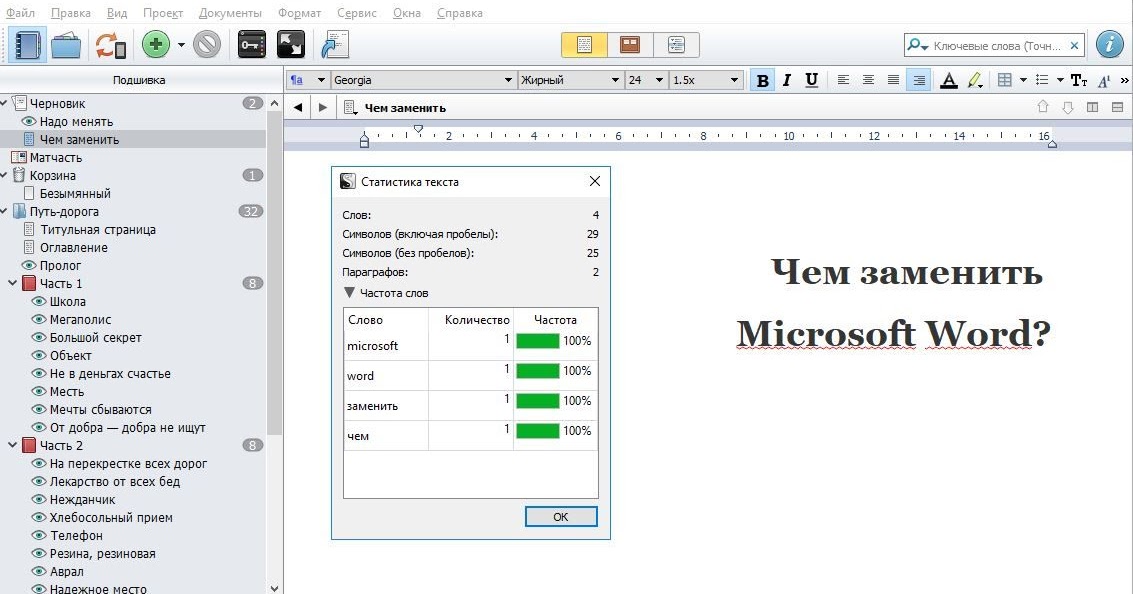
Task: Align text left
Action: coord(843,80)
